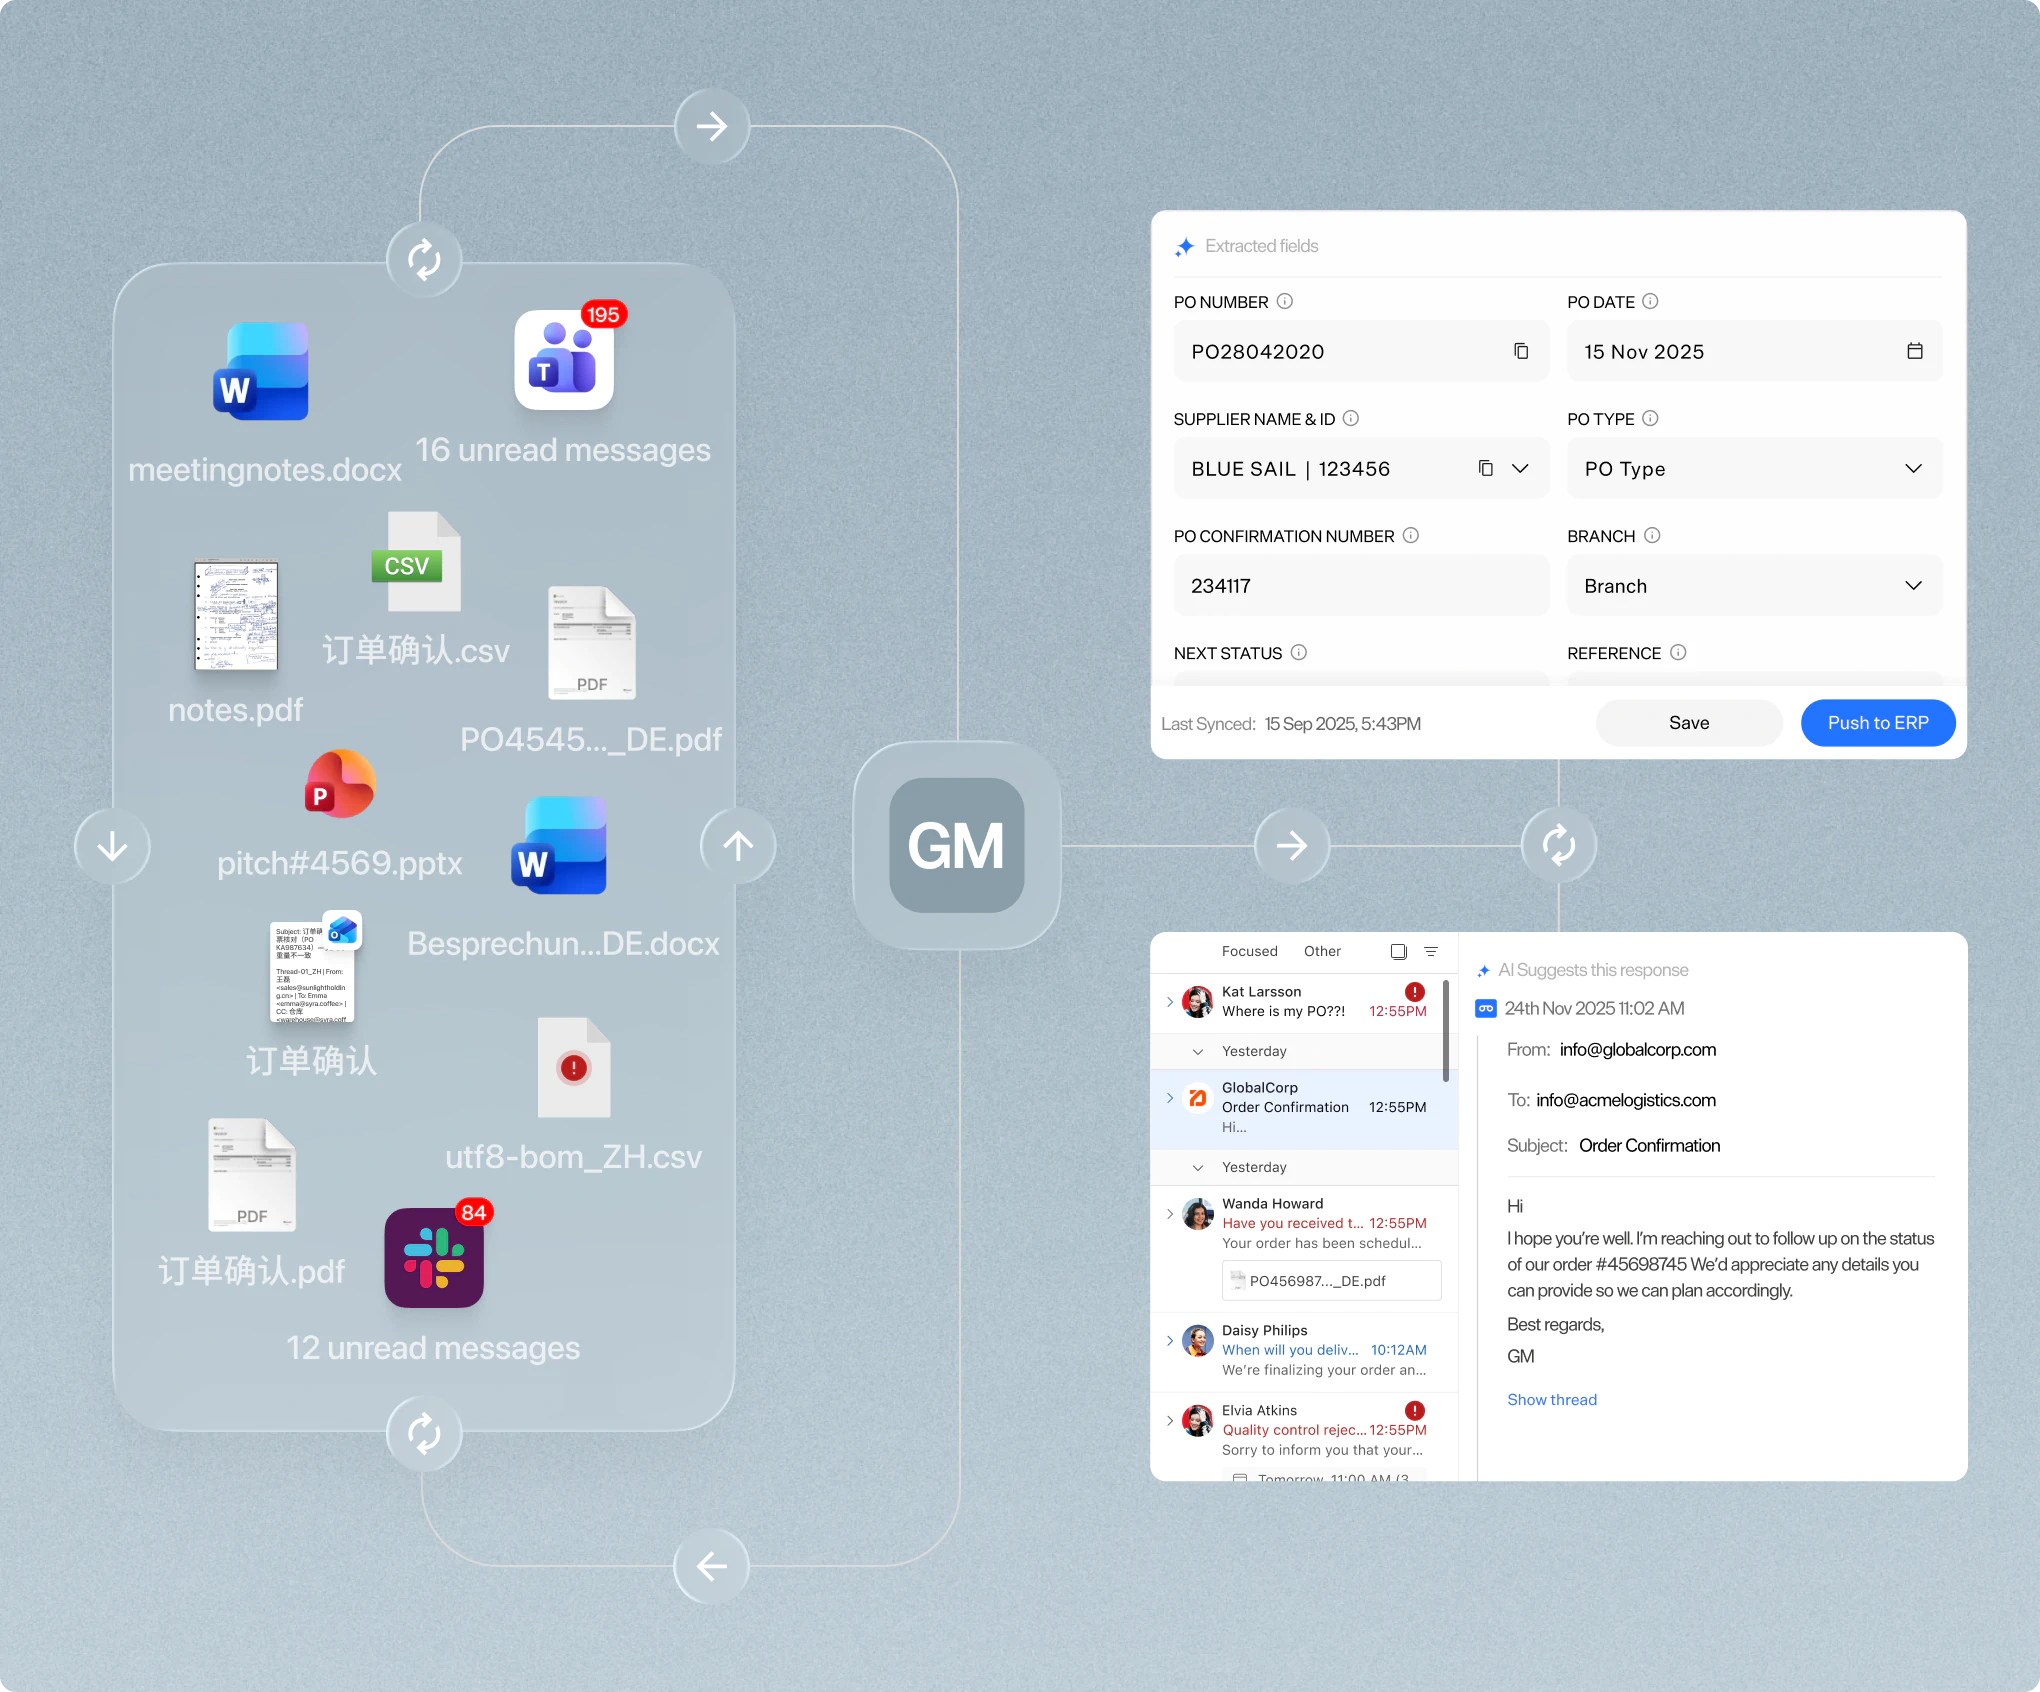
Task: Copy the BLUE SAIL supplier ID
Action: point(1485,468)
